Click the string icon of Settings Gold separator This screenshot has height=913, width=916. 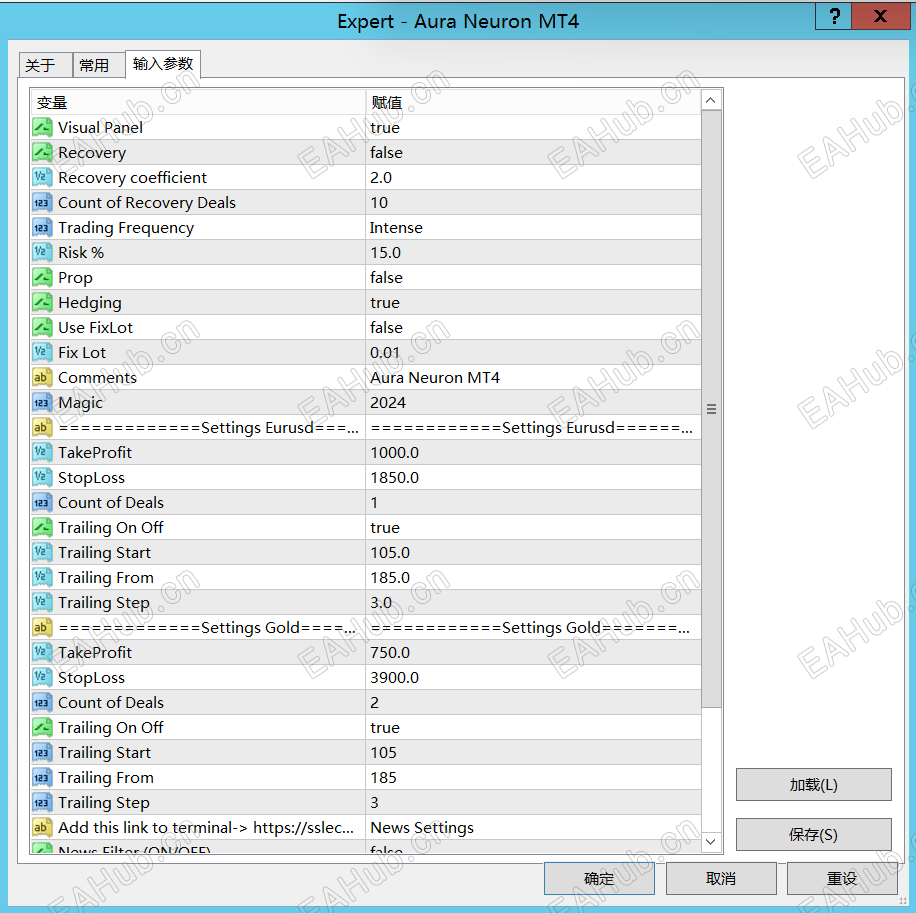(x=42, y=628)
